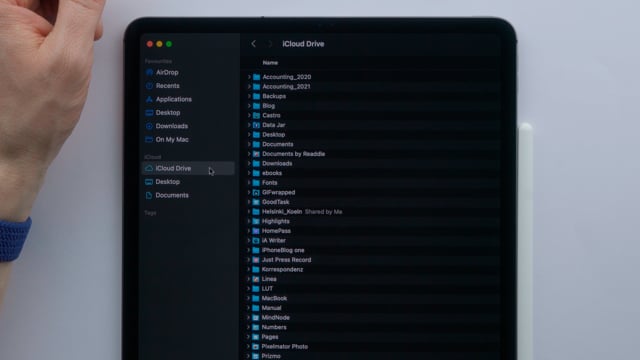Click the Documents icon under iCloud
The height and width of the screenshot is (360, 640).
pos(149,196)
